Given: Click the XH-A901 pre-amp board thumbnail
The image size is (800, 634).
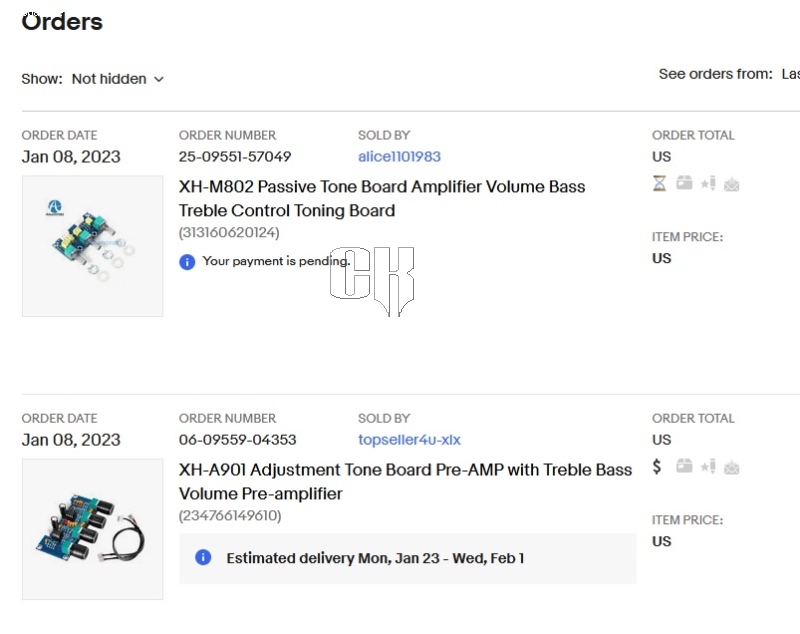Looking at the screenshot, I should 92,529.
